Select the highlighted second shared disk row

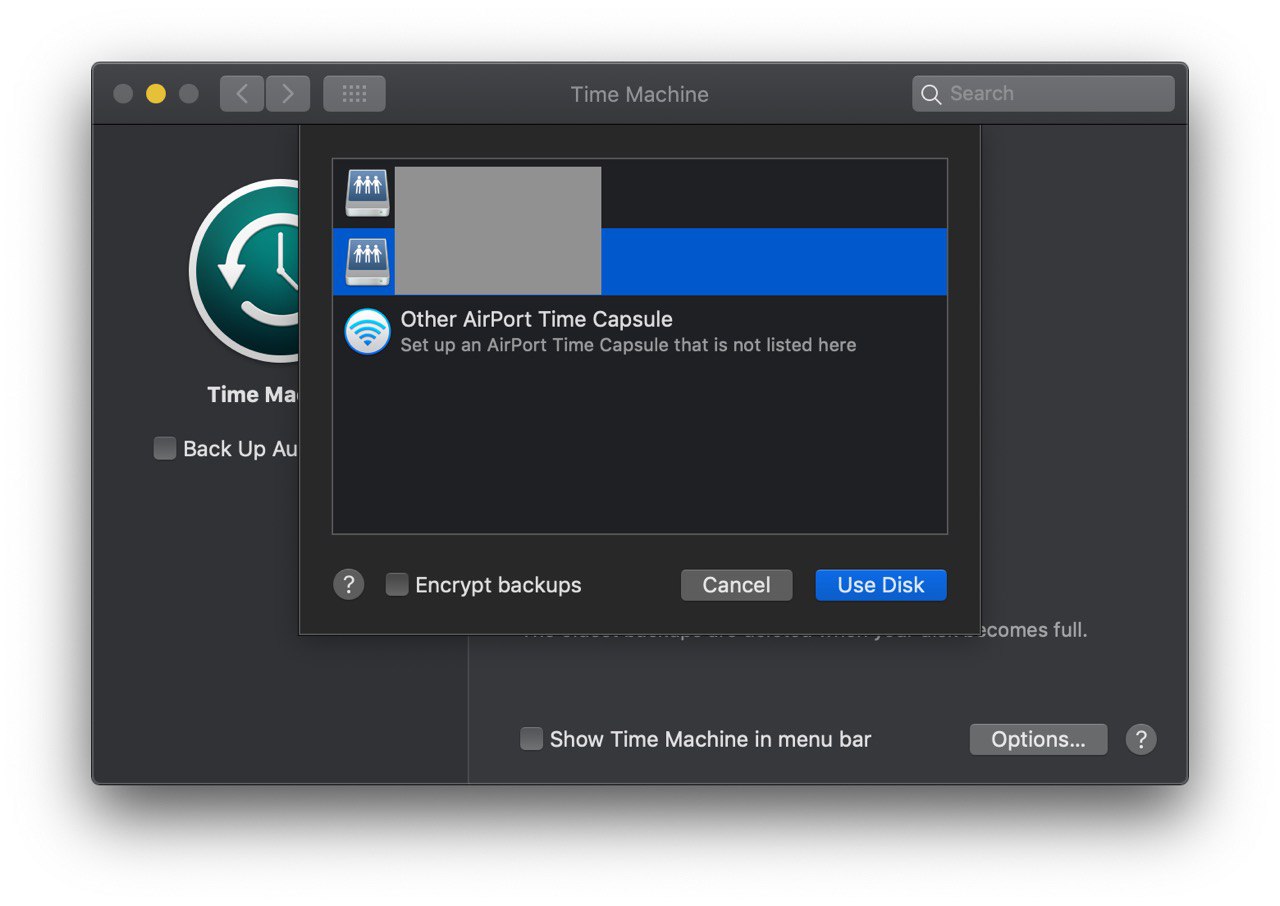(640, 262)
